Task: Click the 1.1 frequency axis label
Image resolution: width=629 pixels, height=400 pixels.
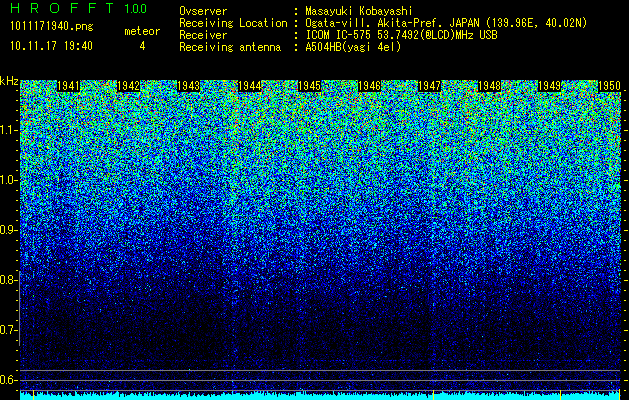Action: [8, 130]
